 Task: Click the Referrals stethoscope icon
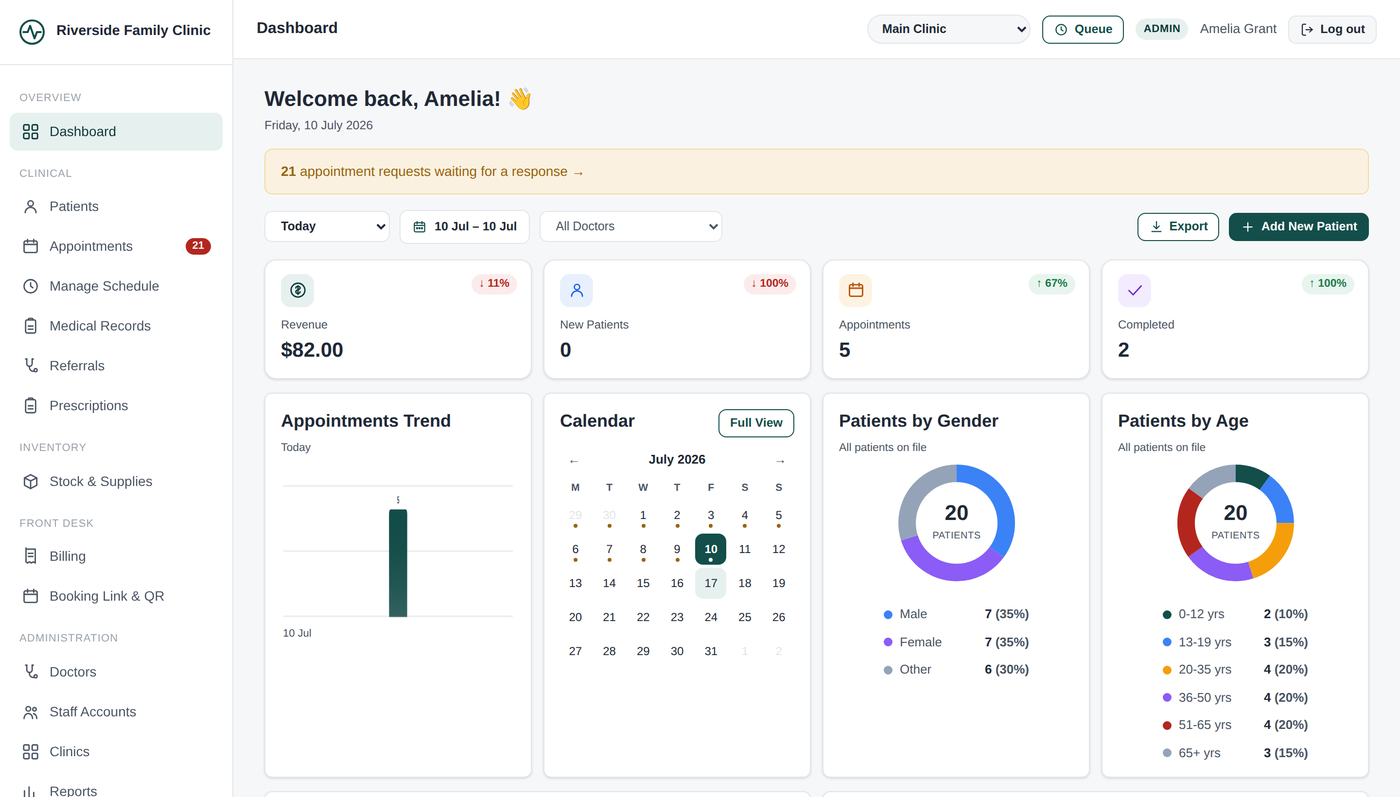point(31,366)
